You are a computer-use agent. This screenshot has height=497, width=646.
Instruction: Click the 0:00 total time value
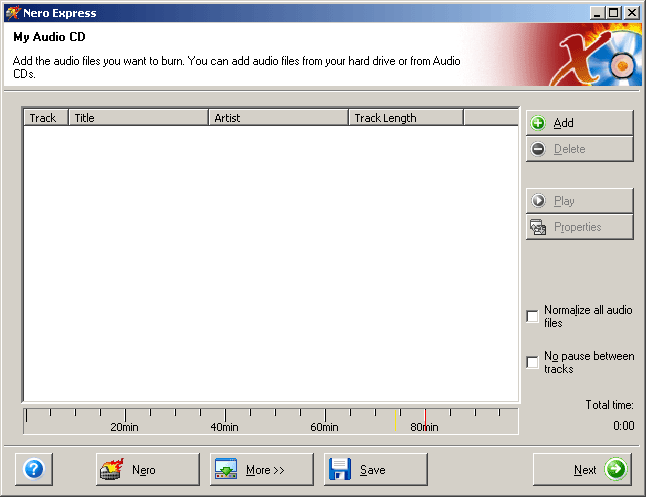[x=623, y=425]
